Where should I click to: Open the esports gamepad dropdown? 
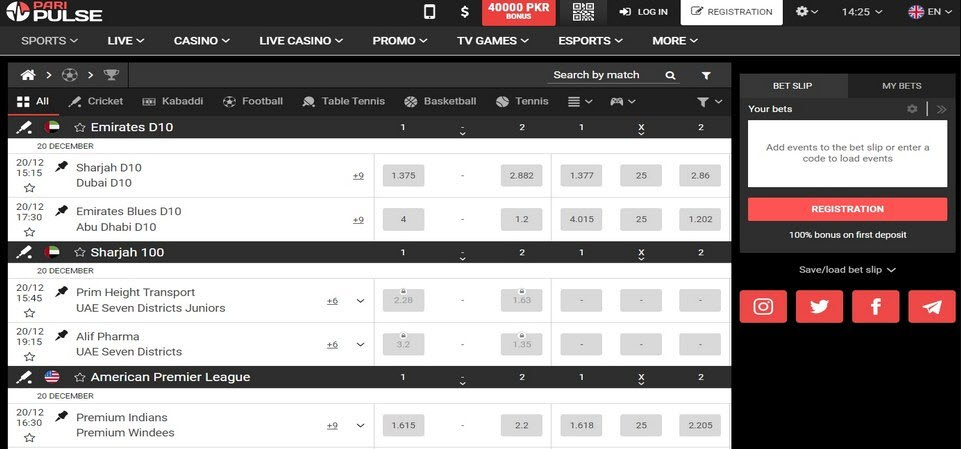tap(623, 102)
